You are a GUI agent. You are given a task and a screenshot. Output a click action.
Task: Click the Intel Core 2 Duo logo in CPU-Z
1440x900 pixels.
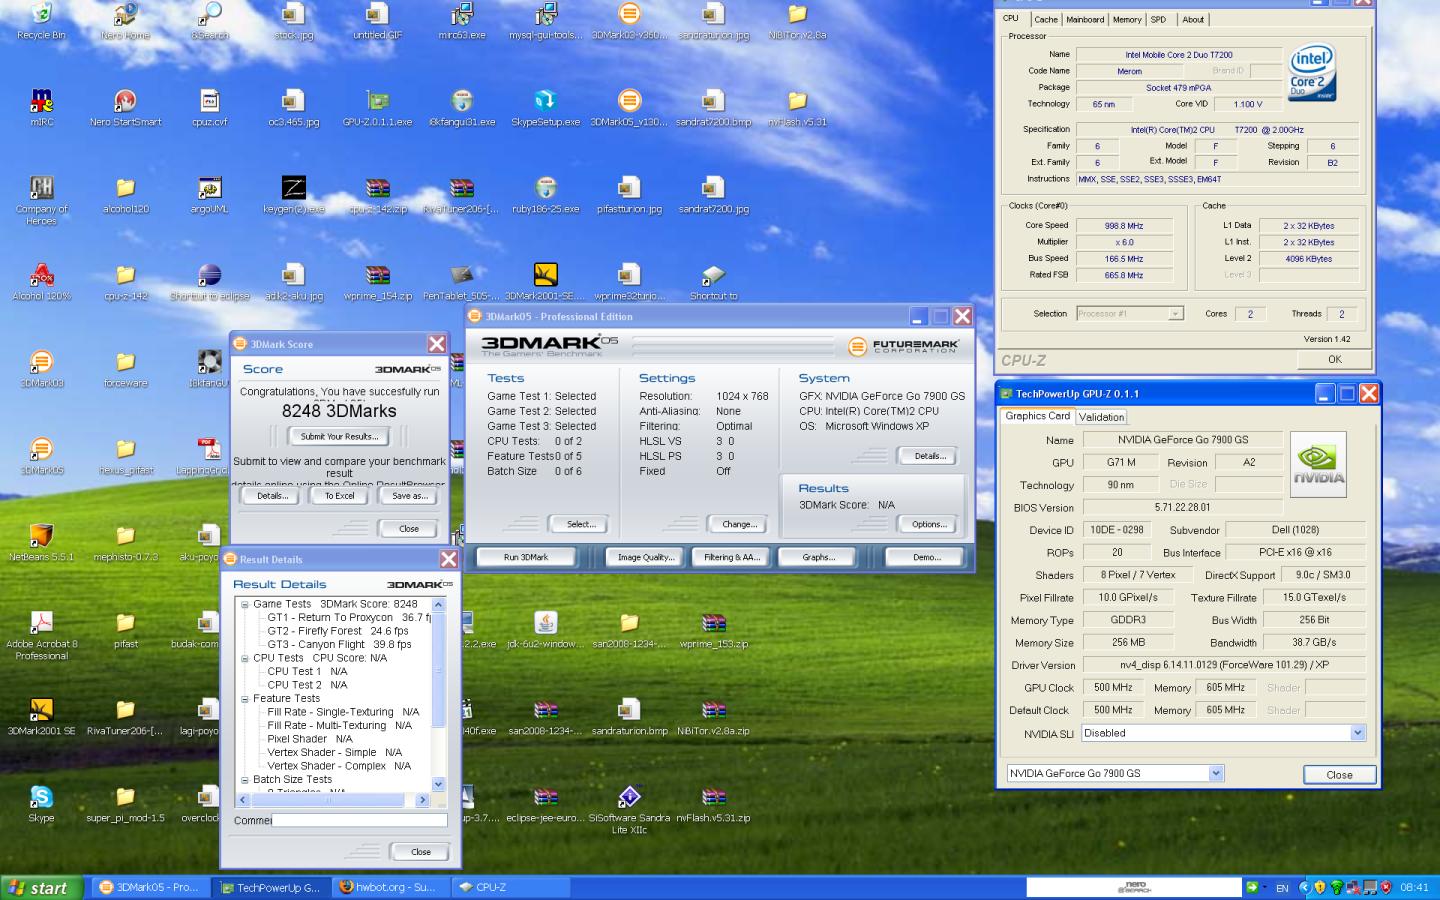[x=1311, y=72]
